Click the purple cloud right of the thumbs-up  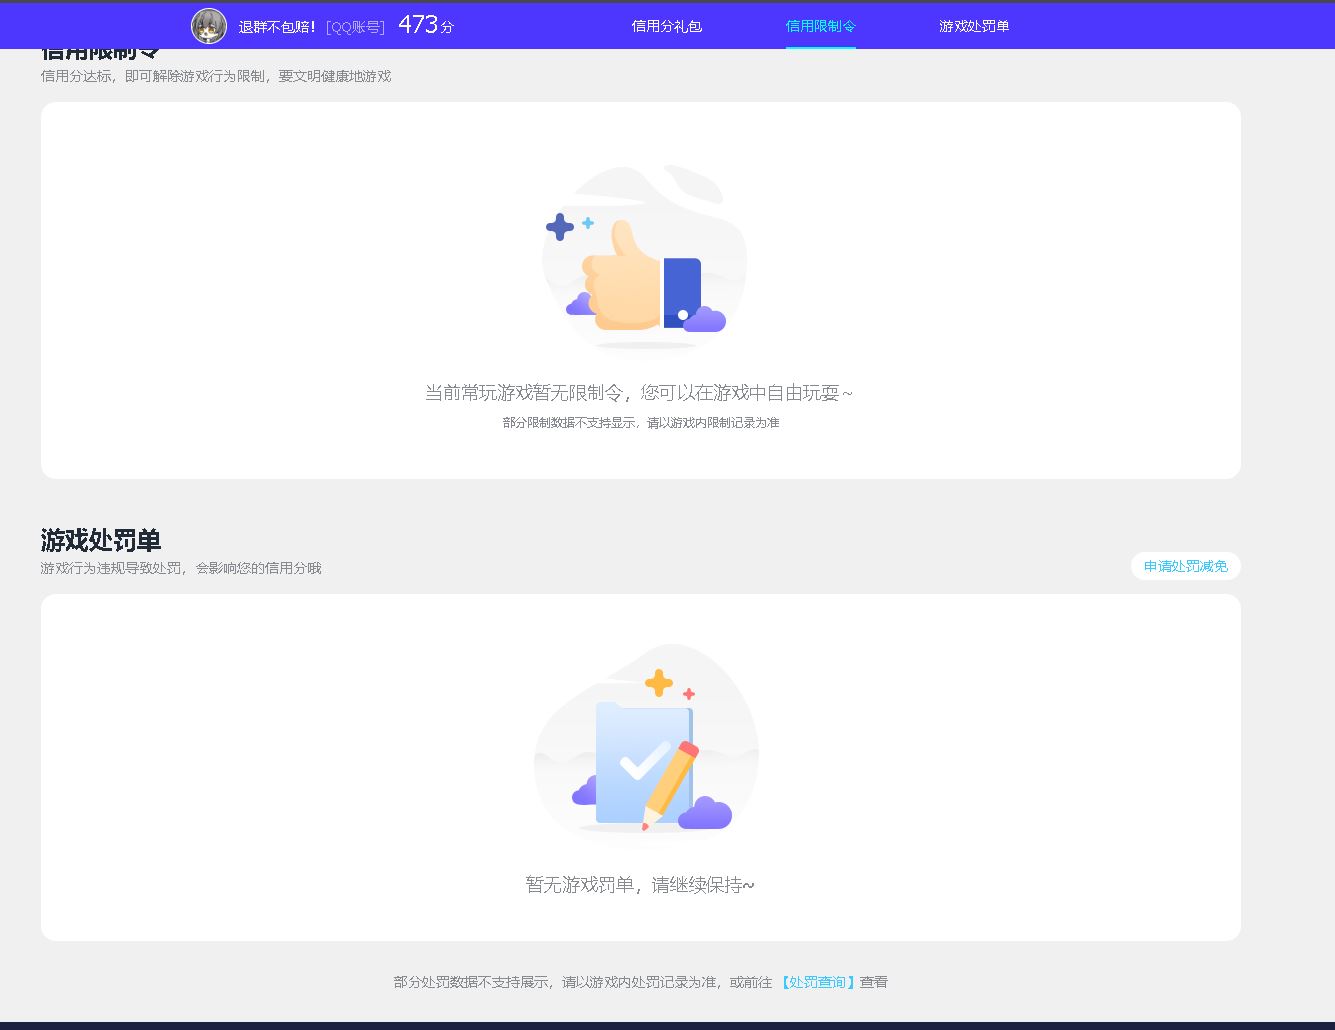(x=705, y=319)
